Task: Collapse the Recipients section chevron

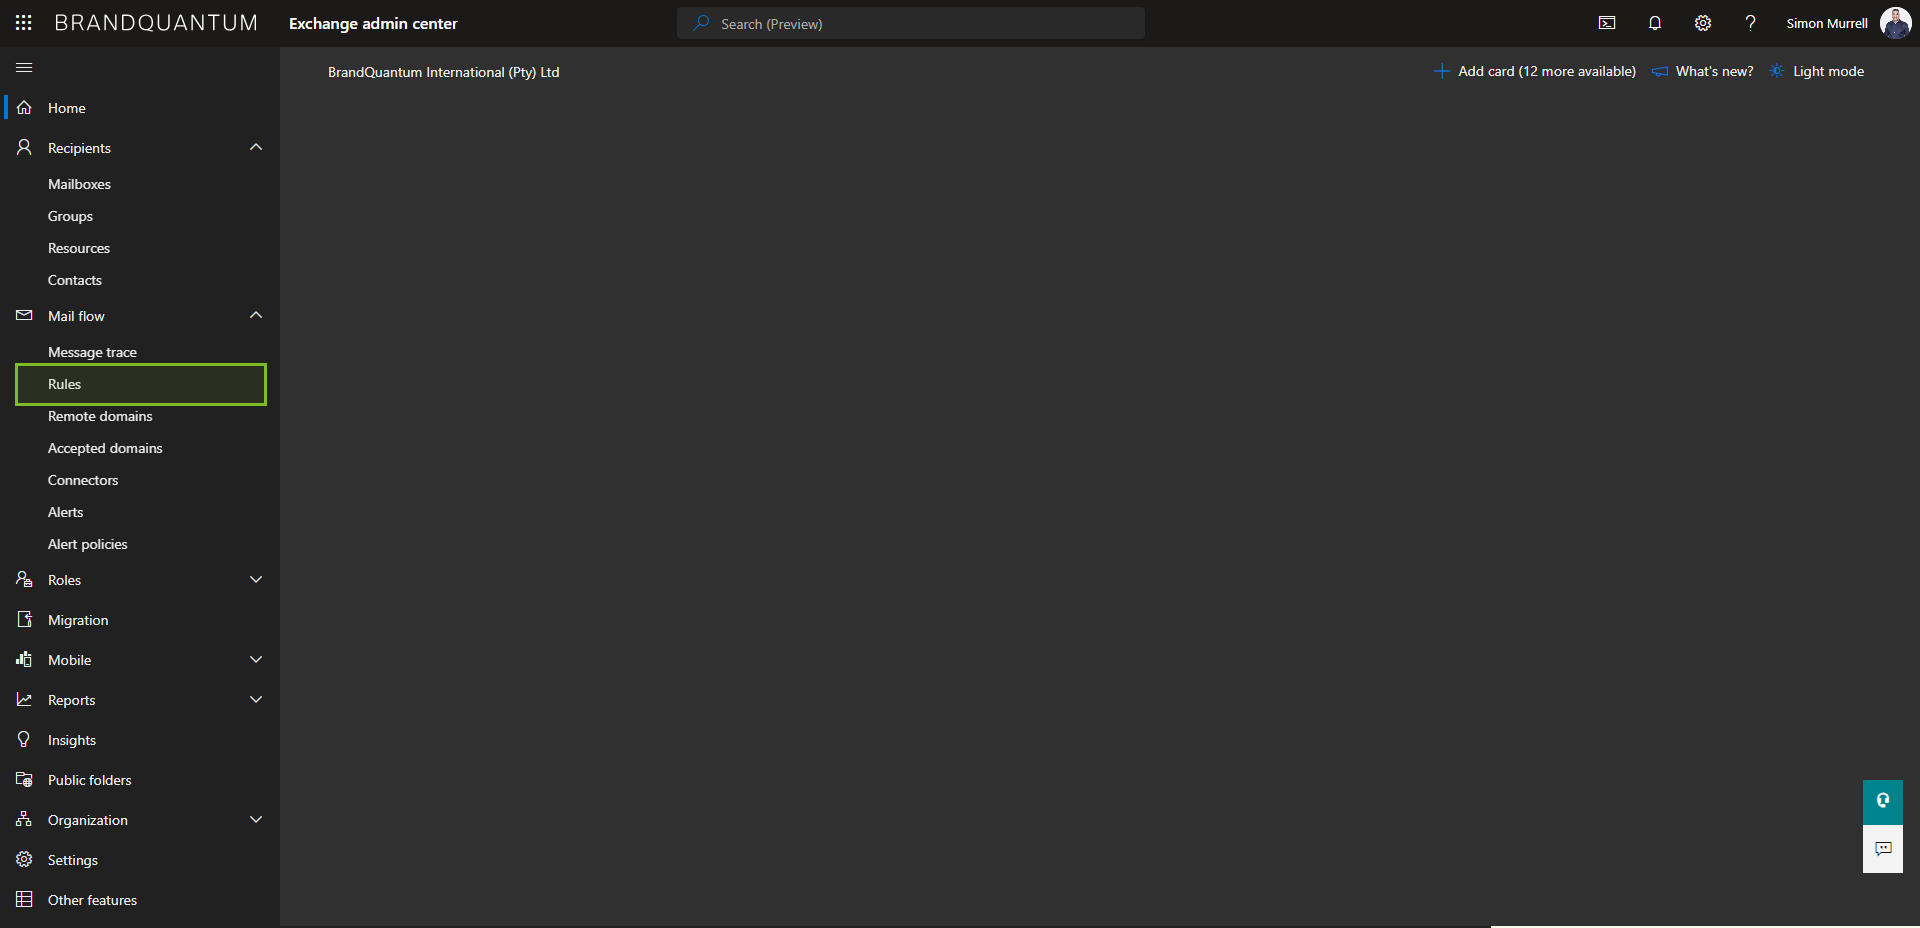Action: tap(256, 148)
